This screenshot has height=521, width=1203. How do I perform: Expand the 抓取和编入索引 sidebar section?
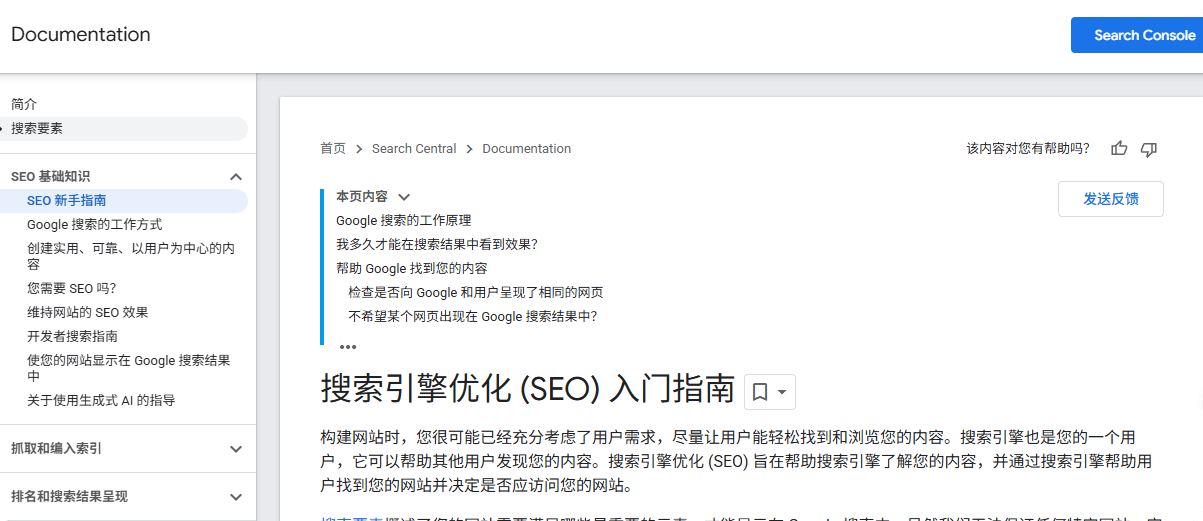tap(236, 449)
